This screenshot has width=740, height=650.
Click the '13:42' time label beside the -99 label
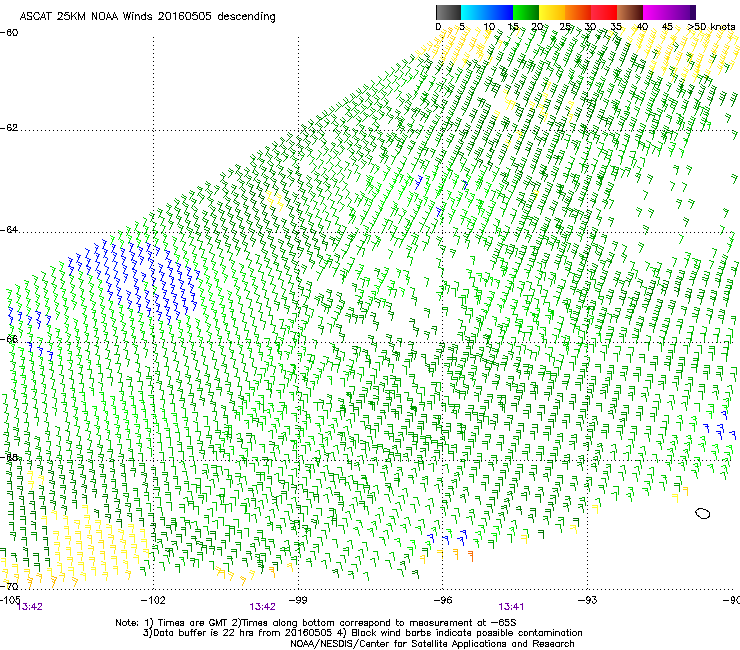(x=262, y=607)
